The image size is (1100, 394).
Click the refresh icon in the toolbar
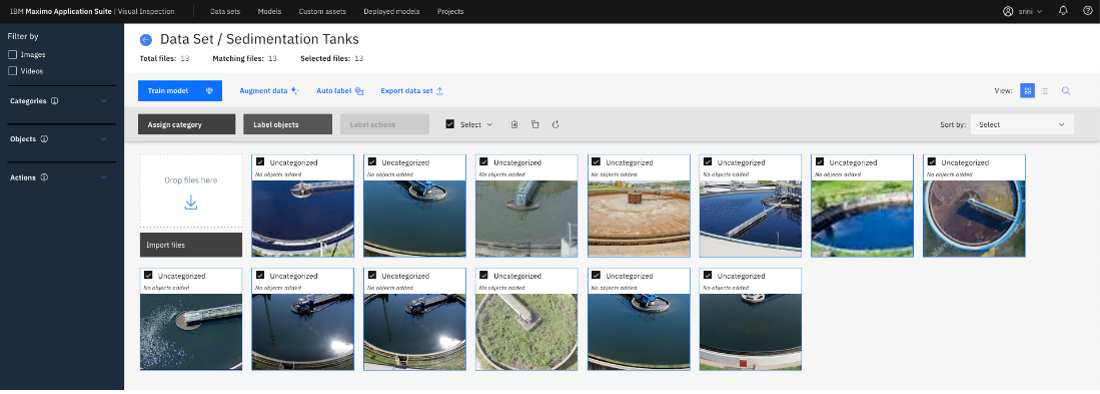555,124
